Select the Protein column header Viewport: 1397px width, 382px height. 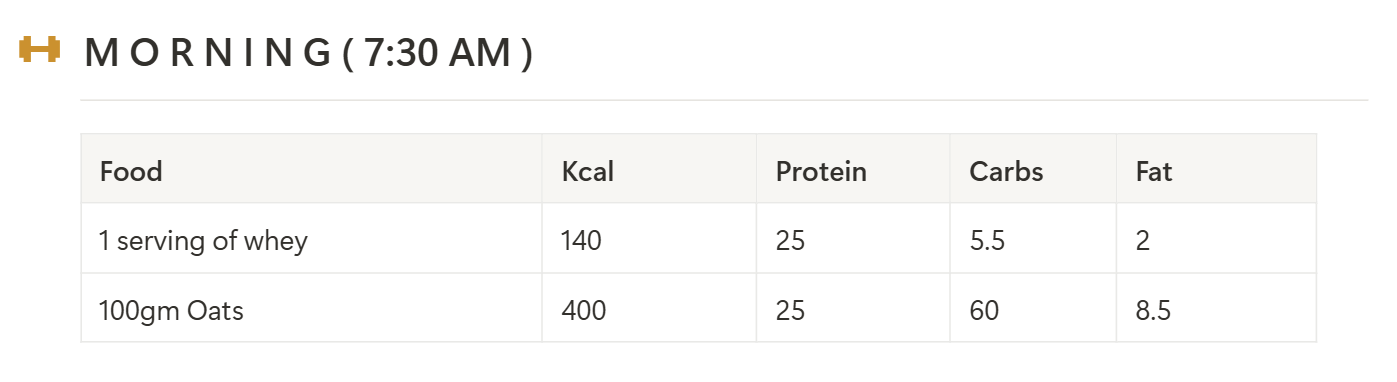[853, 169]
